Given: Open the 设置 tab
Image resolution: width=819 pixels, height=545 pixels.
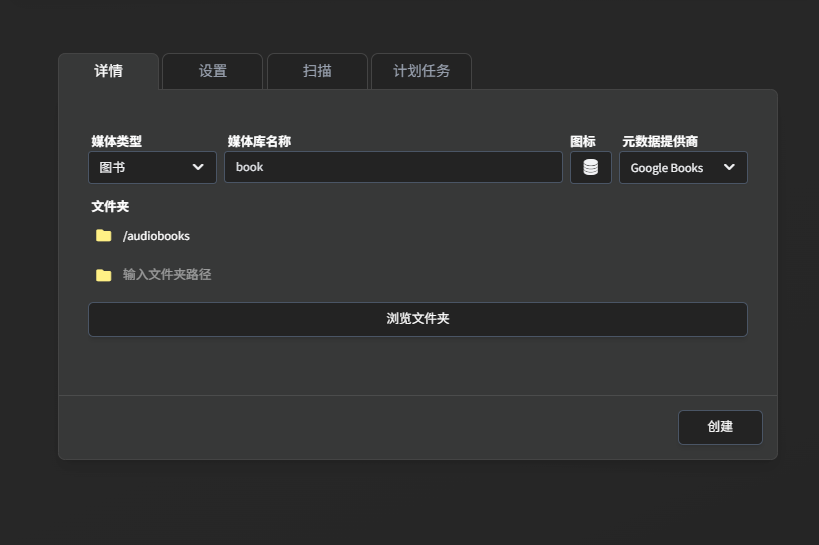Looking at the screenshot, I should pos(212,71).
